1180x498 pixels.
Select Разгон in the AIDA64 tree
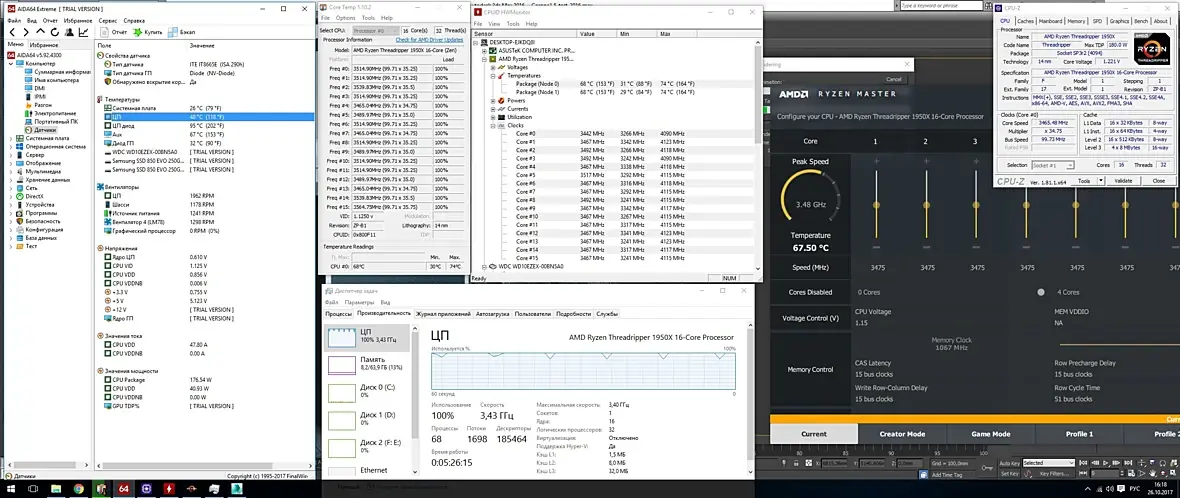point(42,105)
